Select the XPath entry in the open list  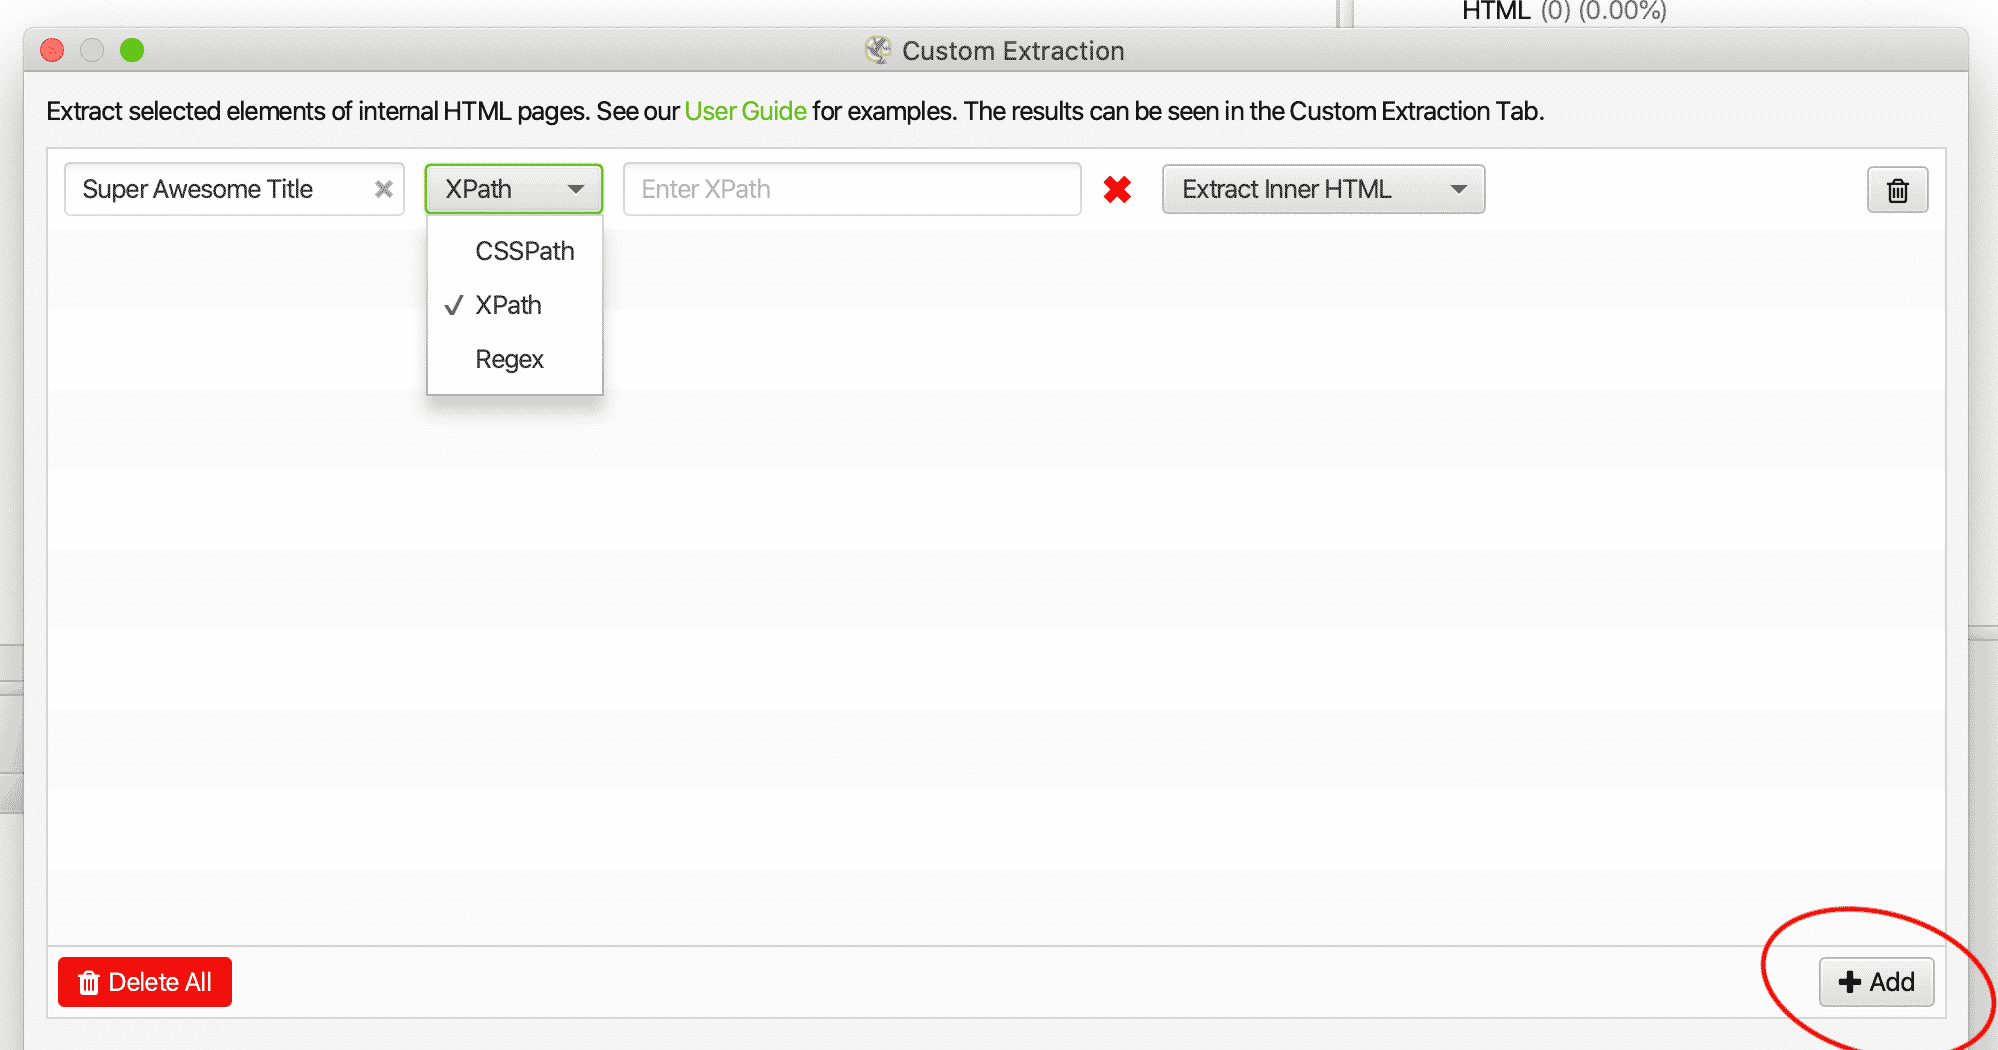click(x=509, y=305)
